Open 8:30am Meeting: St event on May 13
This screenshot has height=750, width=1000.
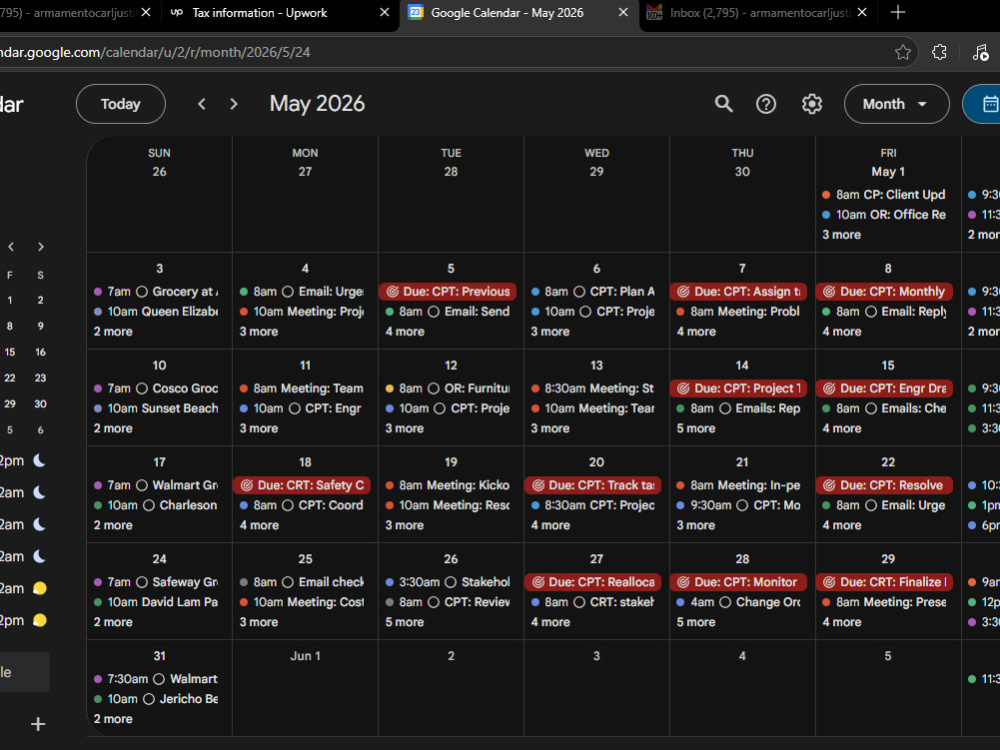pos(592,388)
